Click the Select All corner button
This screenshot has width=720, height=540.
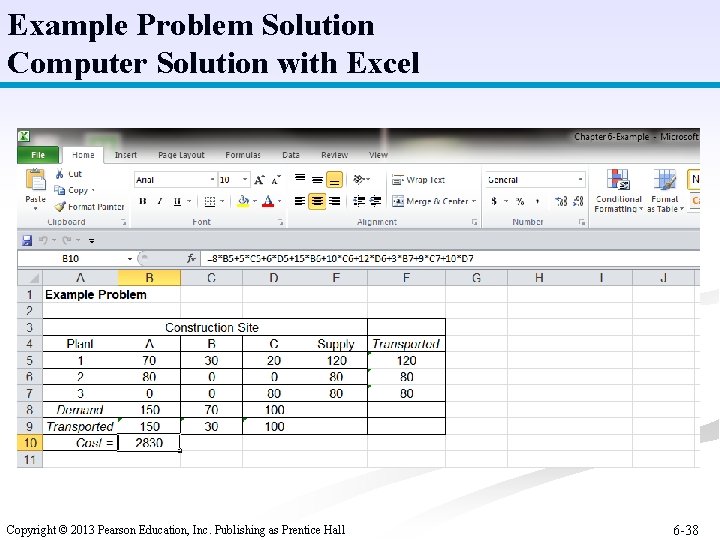(30, 278)
